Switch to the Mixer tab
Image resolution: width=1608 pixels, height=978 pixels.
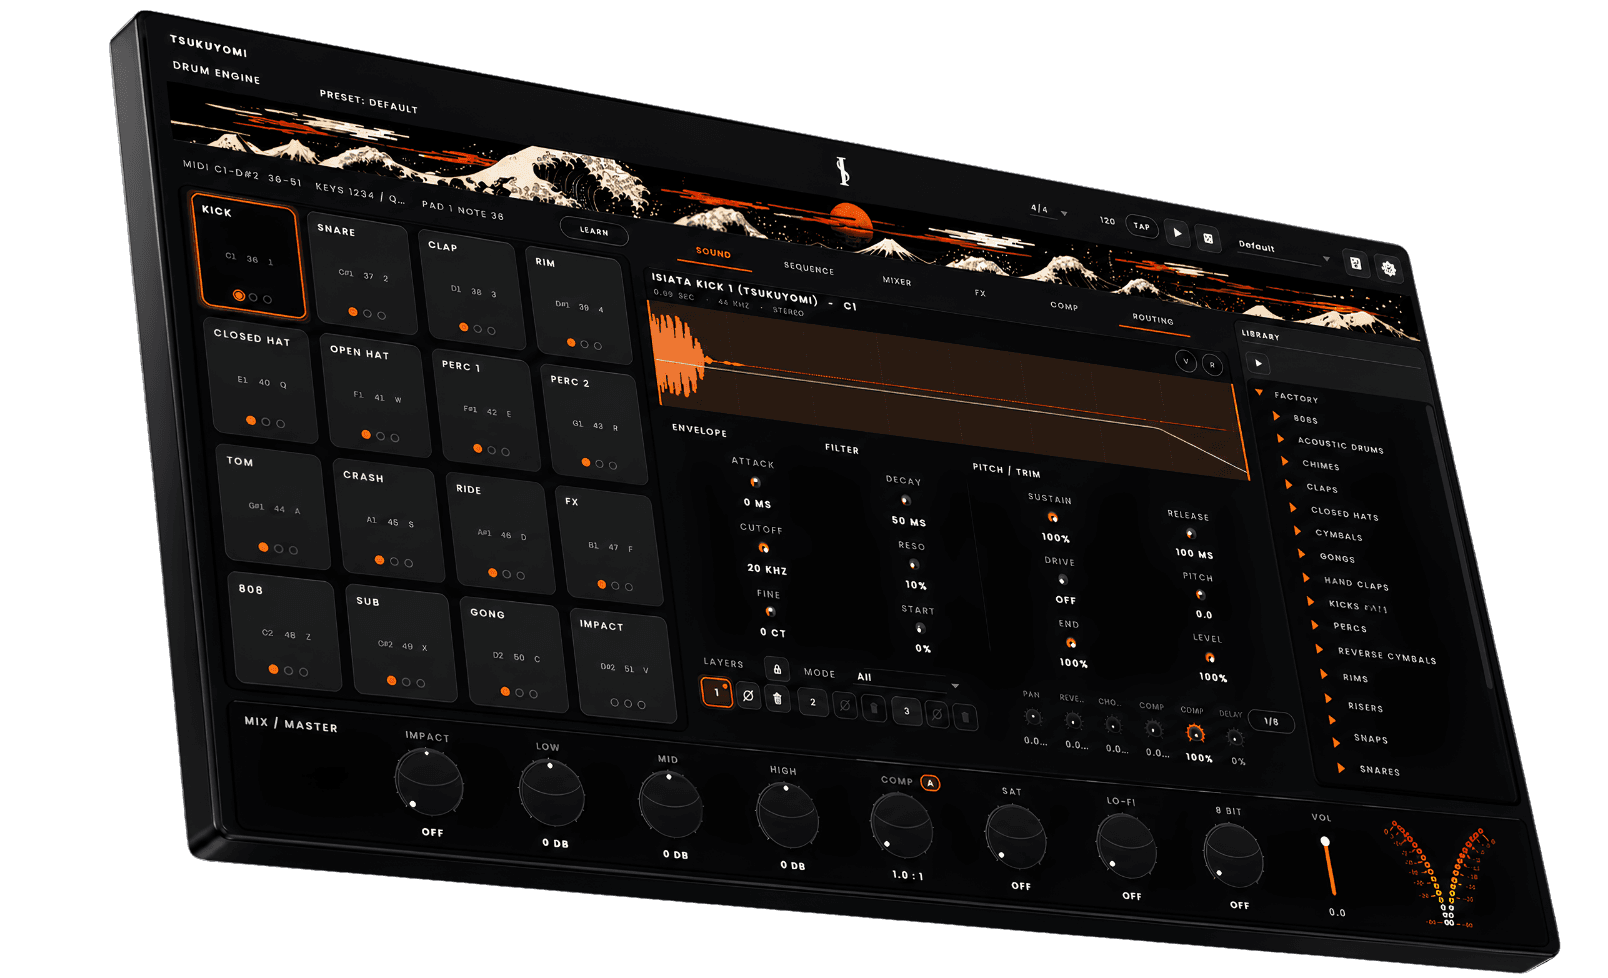coord(896,281)
